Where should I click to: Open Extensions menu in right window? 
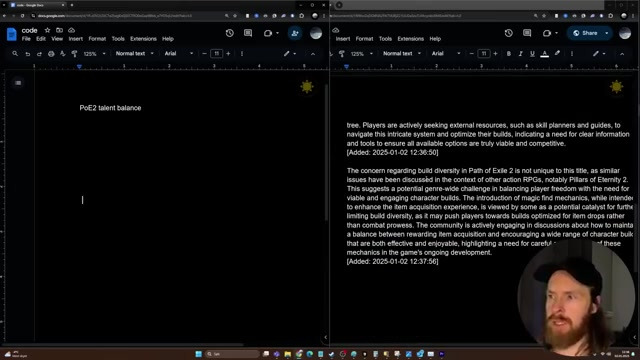pos(411,39)
